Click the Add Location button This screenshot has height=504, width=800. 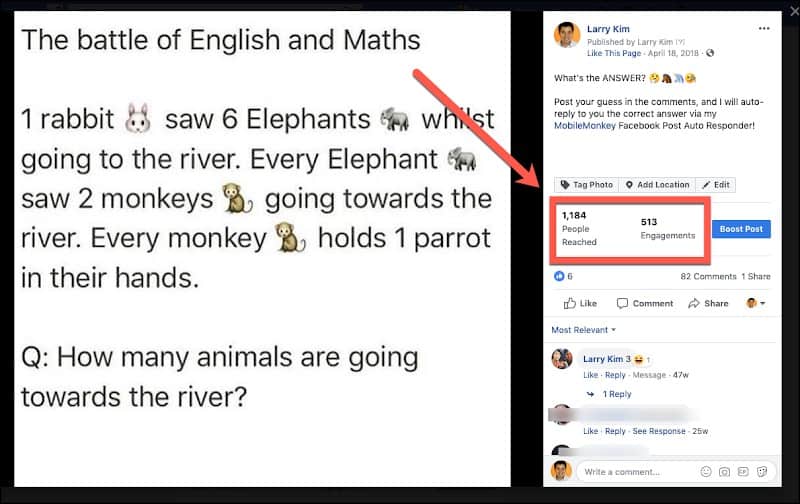(x=657, y=185)
